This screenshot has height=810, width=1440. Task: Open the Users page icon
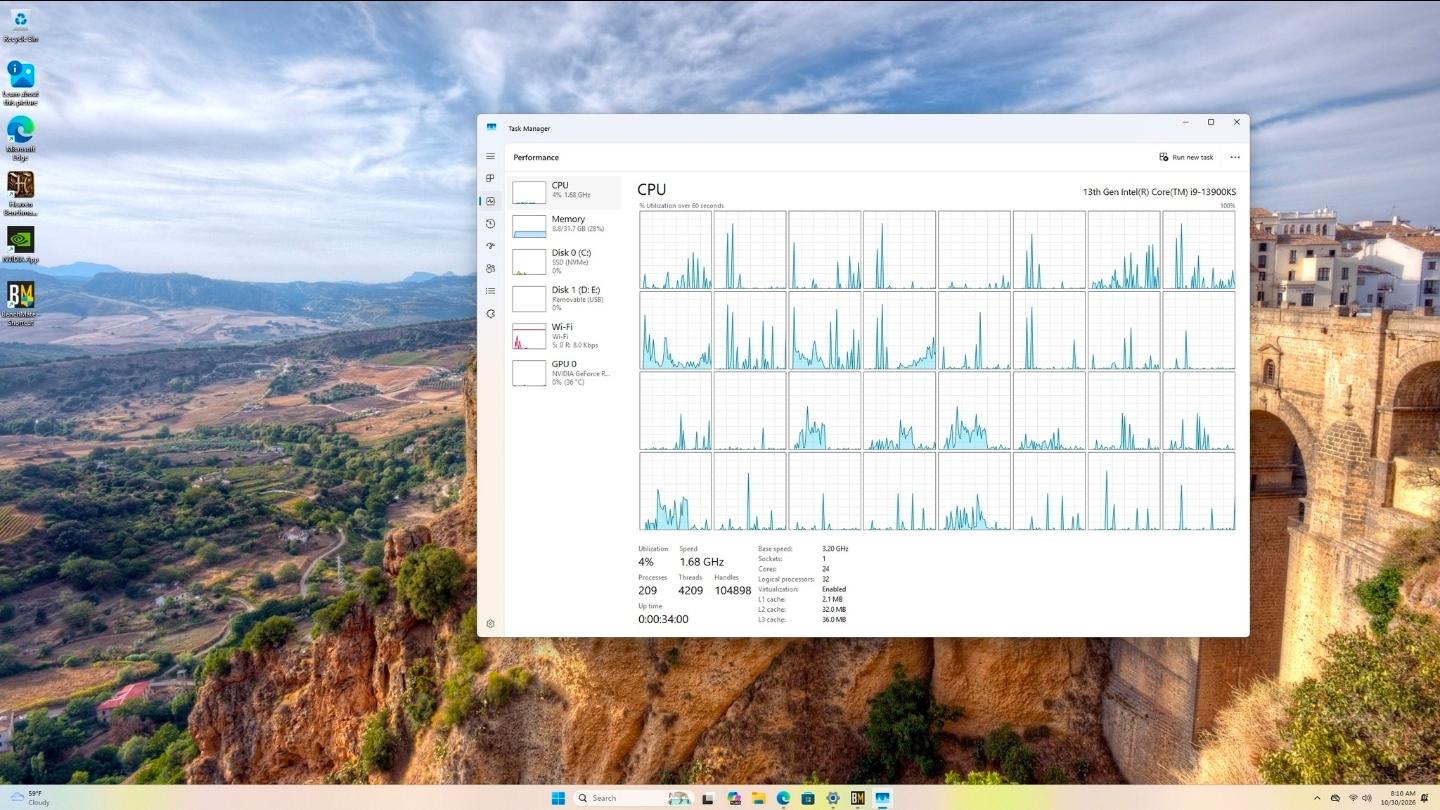pyautogui.click(x=490, y=268)
